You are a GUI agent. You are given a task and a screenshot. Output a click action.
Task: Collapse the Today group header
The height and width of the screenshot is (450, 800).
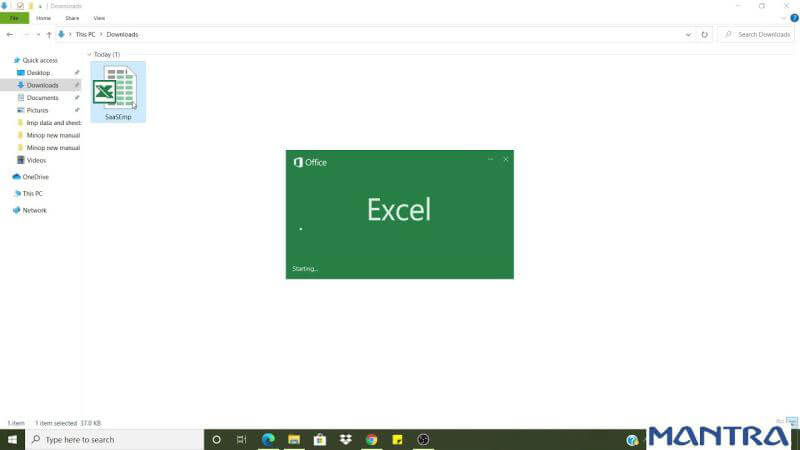(x=89, y=54)
